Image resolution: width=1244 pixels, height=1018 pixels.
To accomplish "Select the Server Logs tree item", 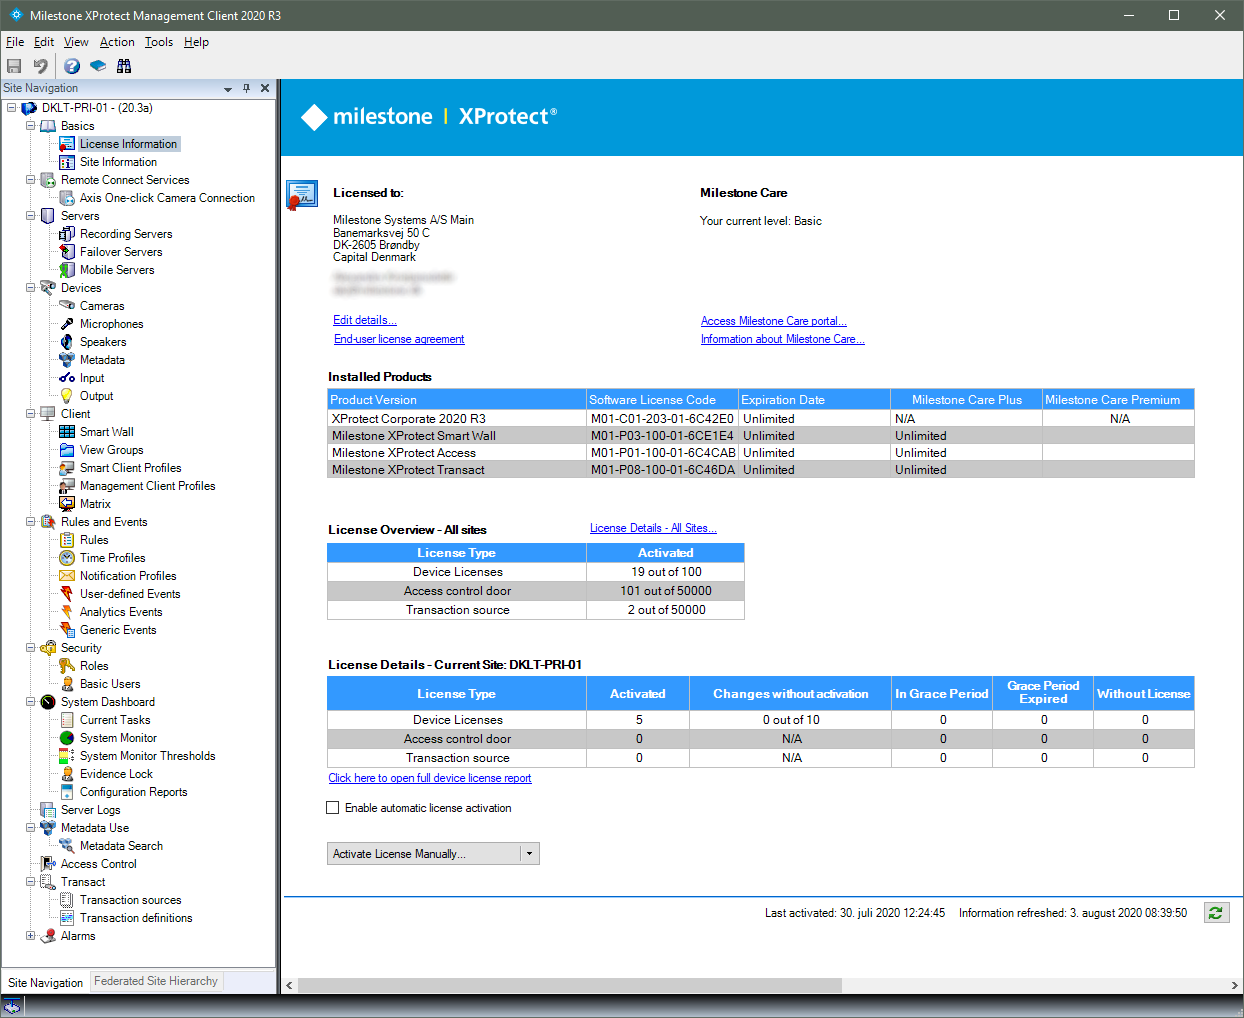I will pos(90,810).
